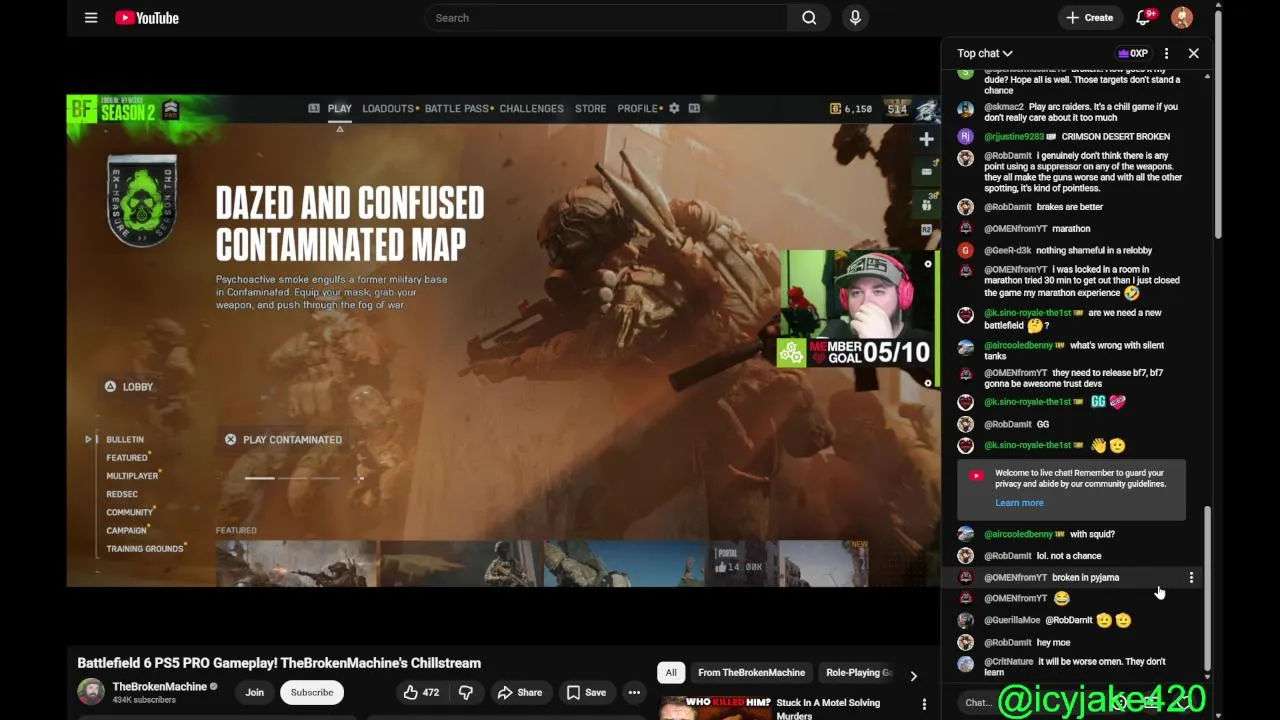1280x720 pixels.
Task: Like the video with thumbs up
Action: (420, 692)
